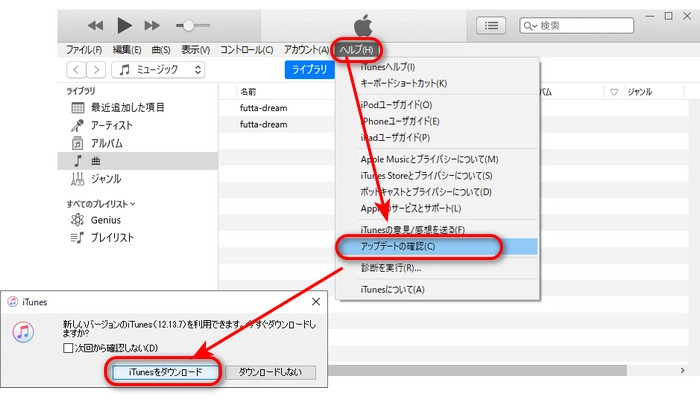Click the ヘルプ(H) menu
This screenshot has height=407, width=700.
(x=356, y=50)
